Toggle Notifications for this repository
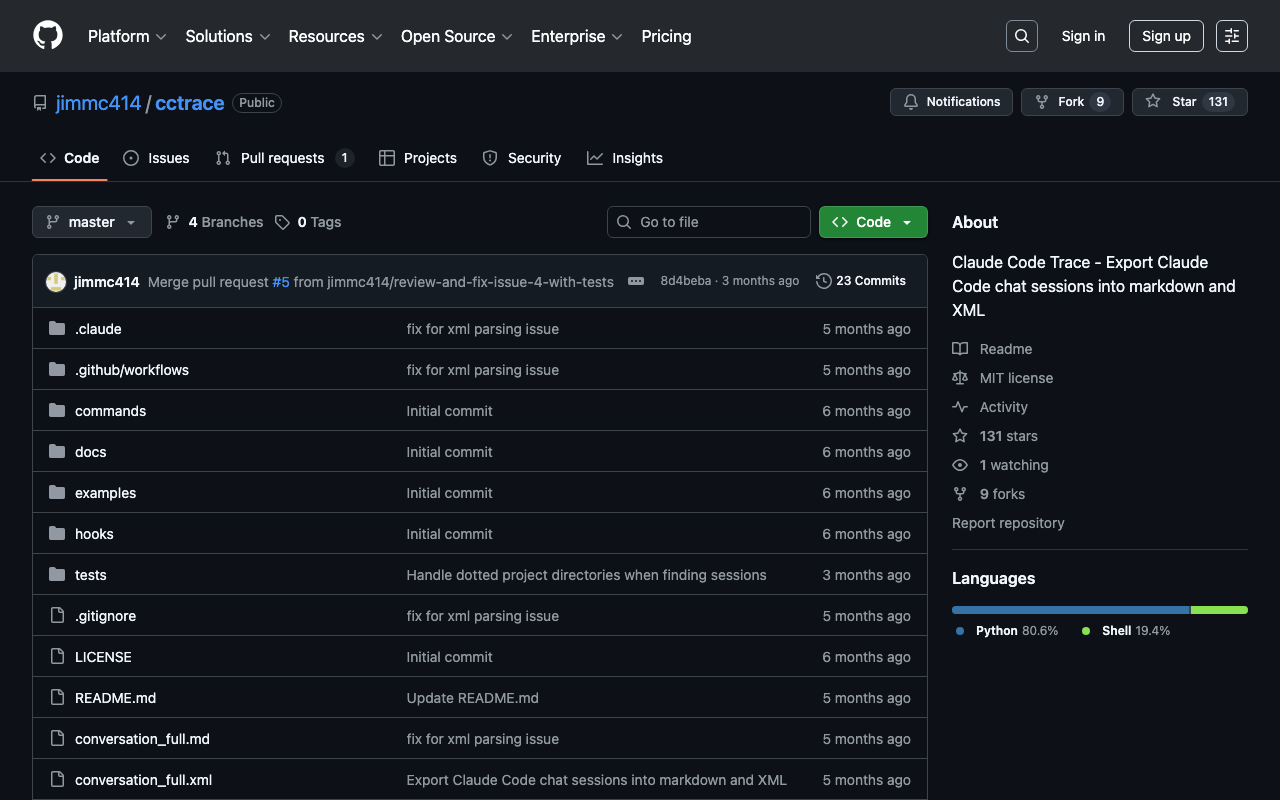 [x=951, y=102]
